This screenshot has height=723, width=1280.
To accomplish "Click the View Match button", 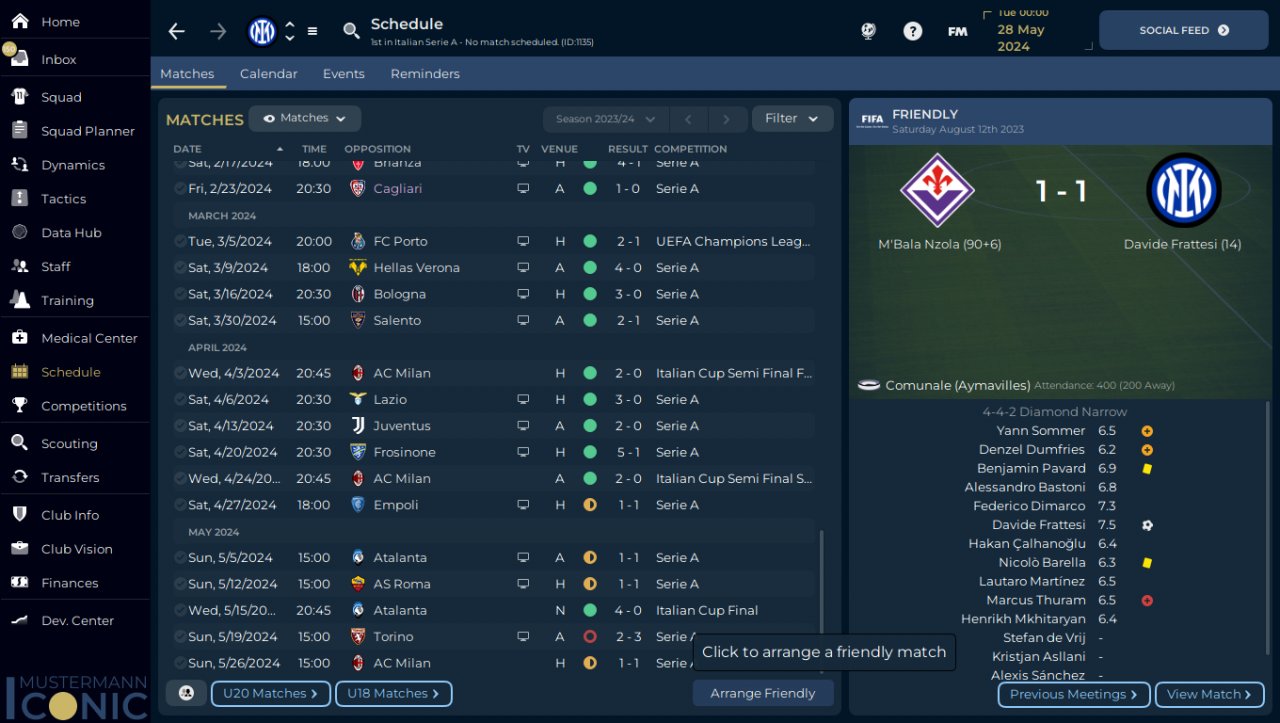I will pyautogui.click(x=1209, y=694).
